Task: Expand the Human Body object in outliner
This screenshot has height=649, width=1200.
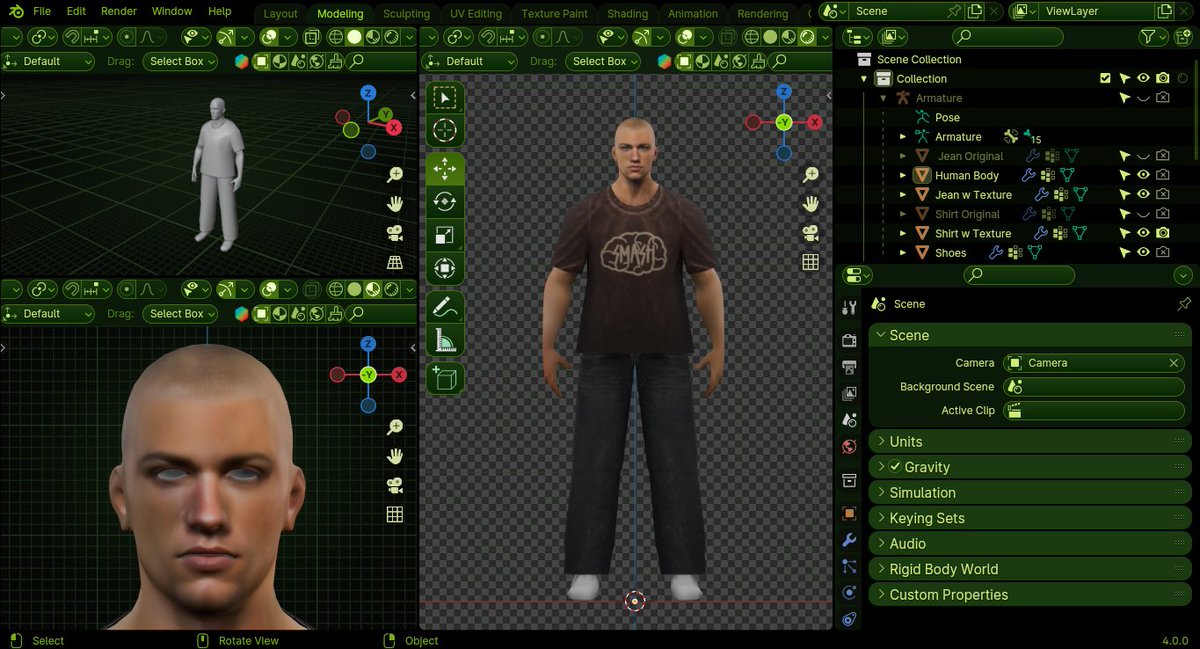Action: 902,175
